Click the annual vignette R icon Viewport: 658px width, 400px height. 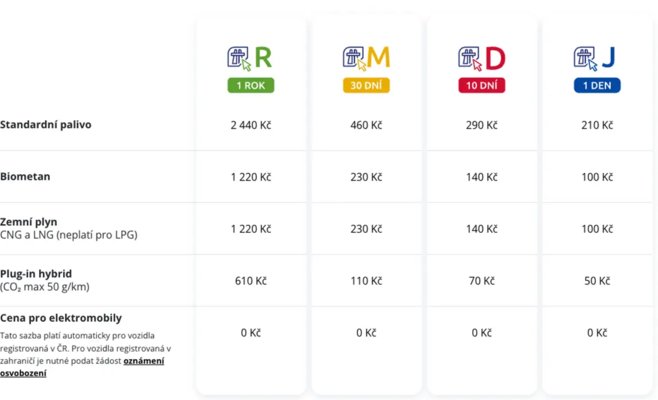[250, 57]
